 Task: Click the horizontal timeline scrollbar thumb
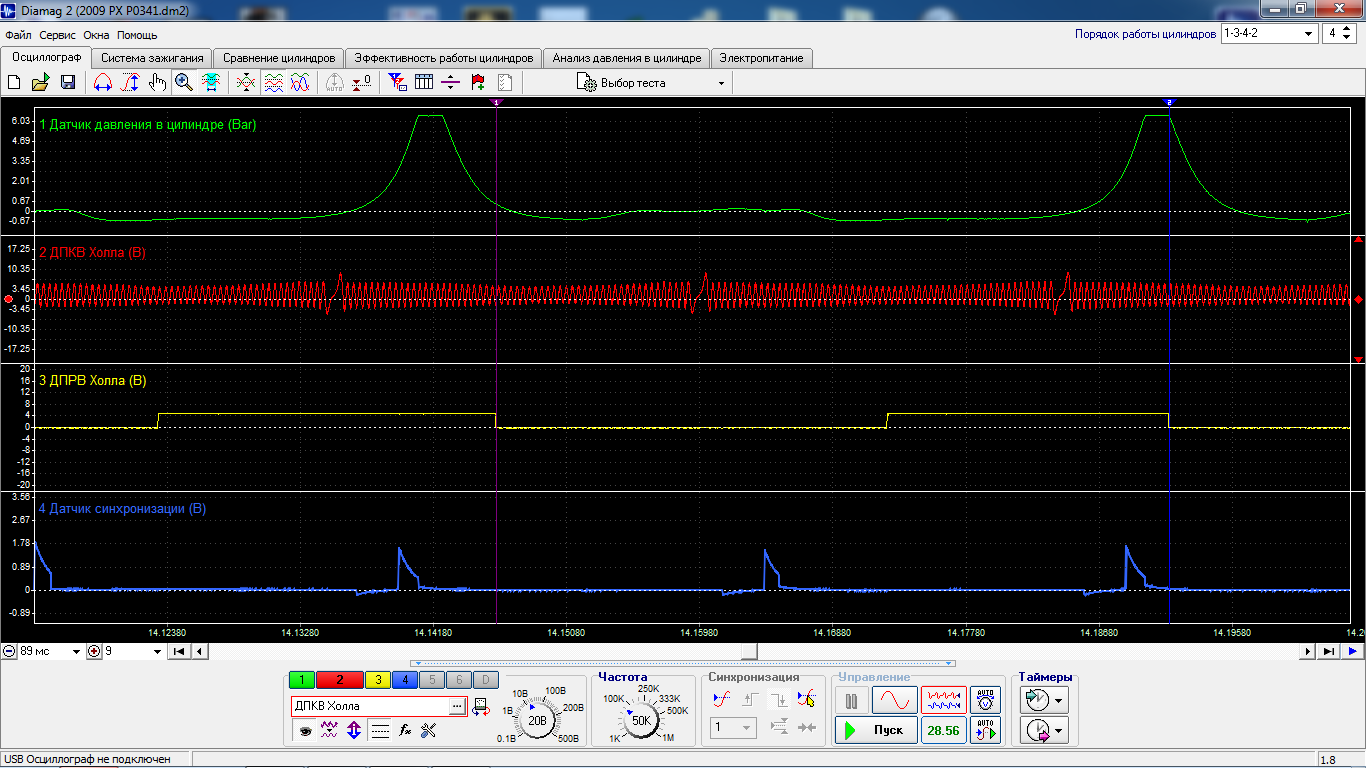click(x=749, y=651)
